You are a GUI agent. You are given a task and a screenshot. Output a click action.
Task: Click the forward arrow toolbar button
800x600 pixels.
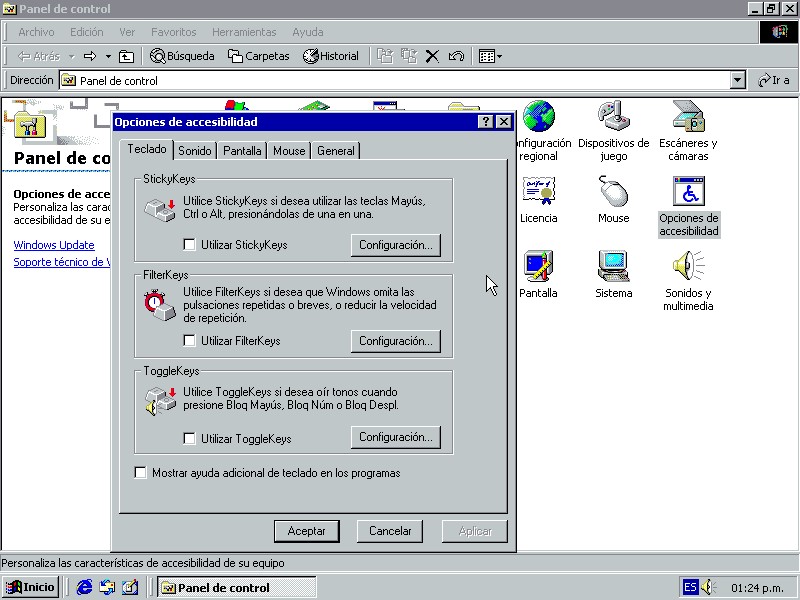click(90, 56)
